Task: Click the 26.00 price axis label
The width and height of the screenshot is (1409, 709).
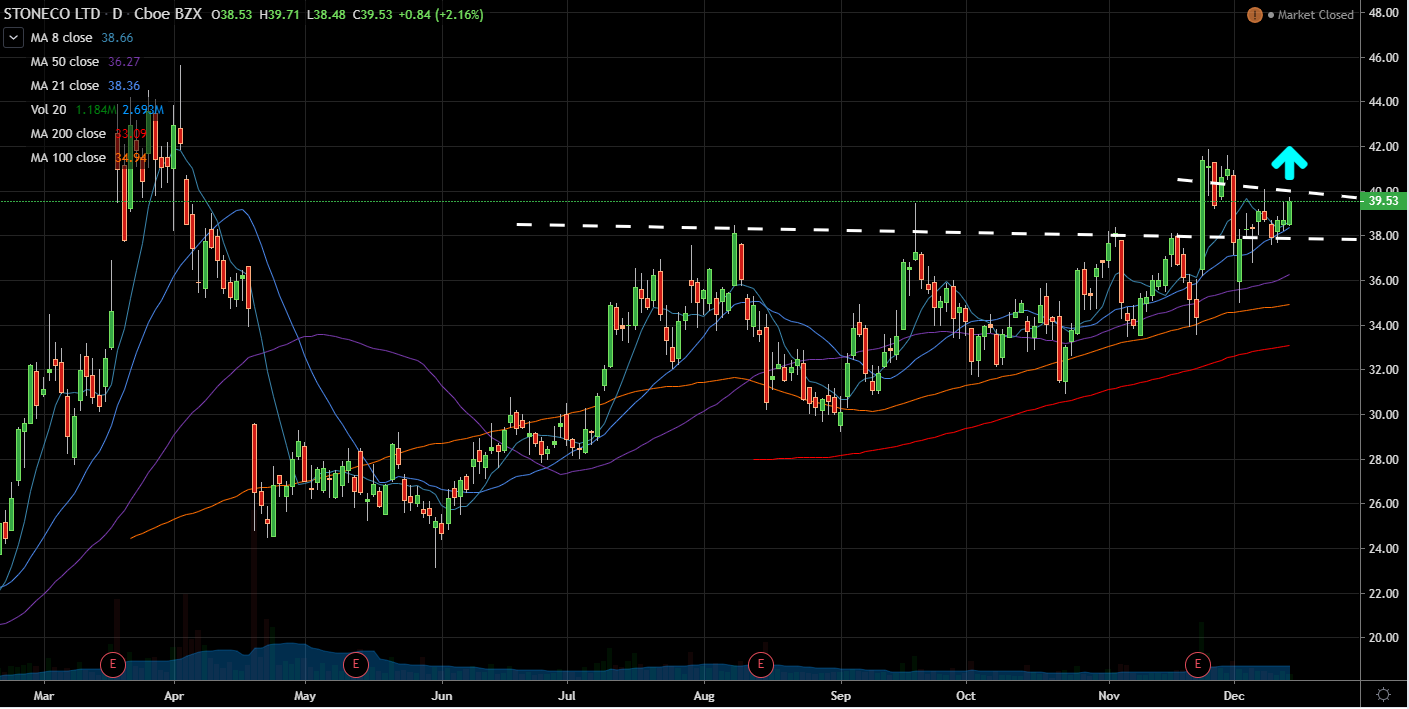Action: (1382, 504)
